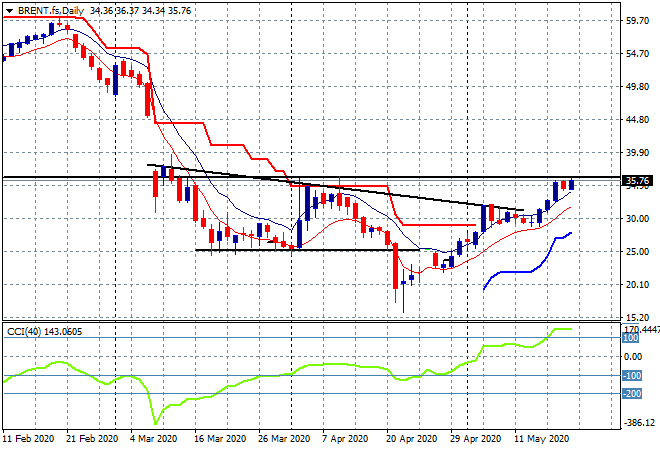Image resolution: width=660 pixels, height=450 pixels.
Task: Click the BRENT.fs,Daily chart title
Action: click(52, 9)
